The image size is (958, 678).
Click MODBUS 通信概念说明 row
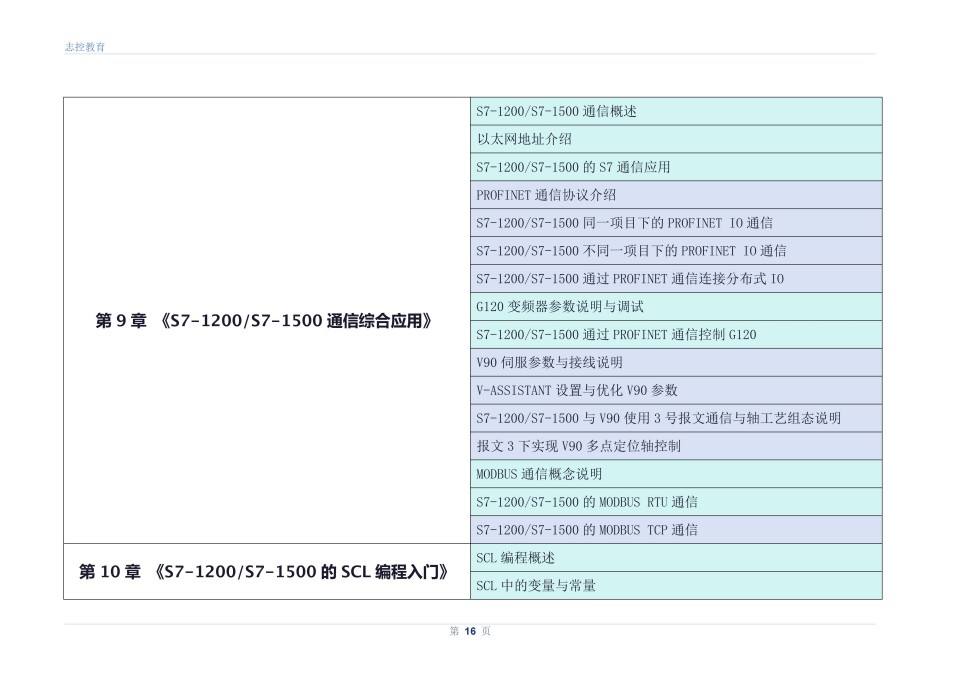[x=676, y=474]
